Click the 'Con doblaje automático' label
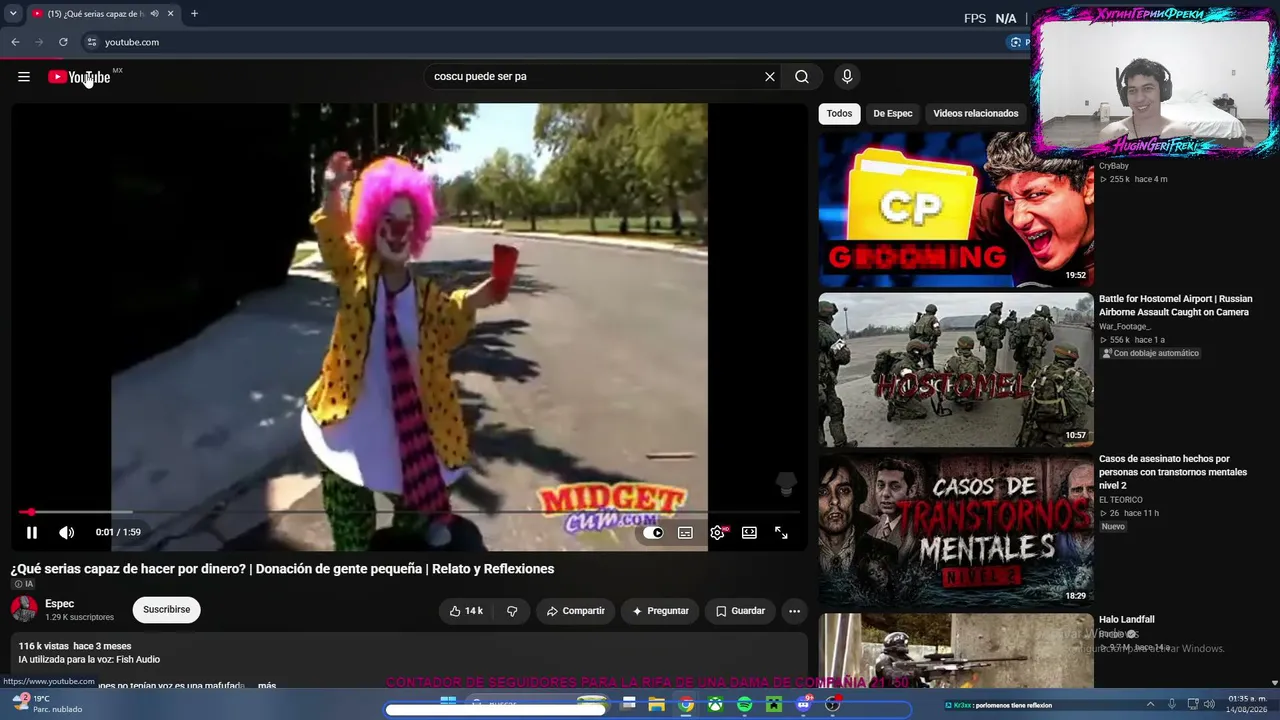Viewport: 1280px width, 720px height. pyautogui.click(x=1150, y=353)
